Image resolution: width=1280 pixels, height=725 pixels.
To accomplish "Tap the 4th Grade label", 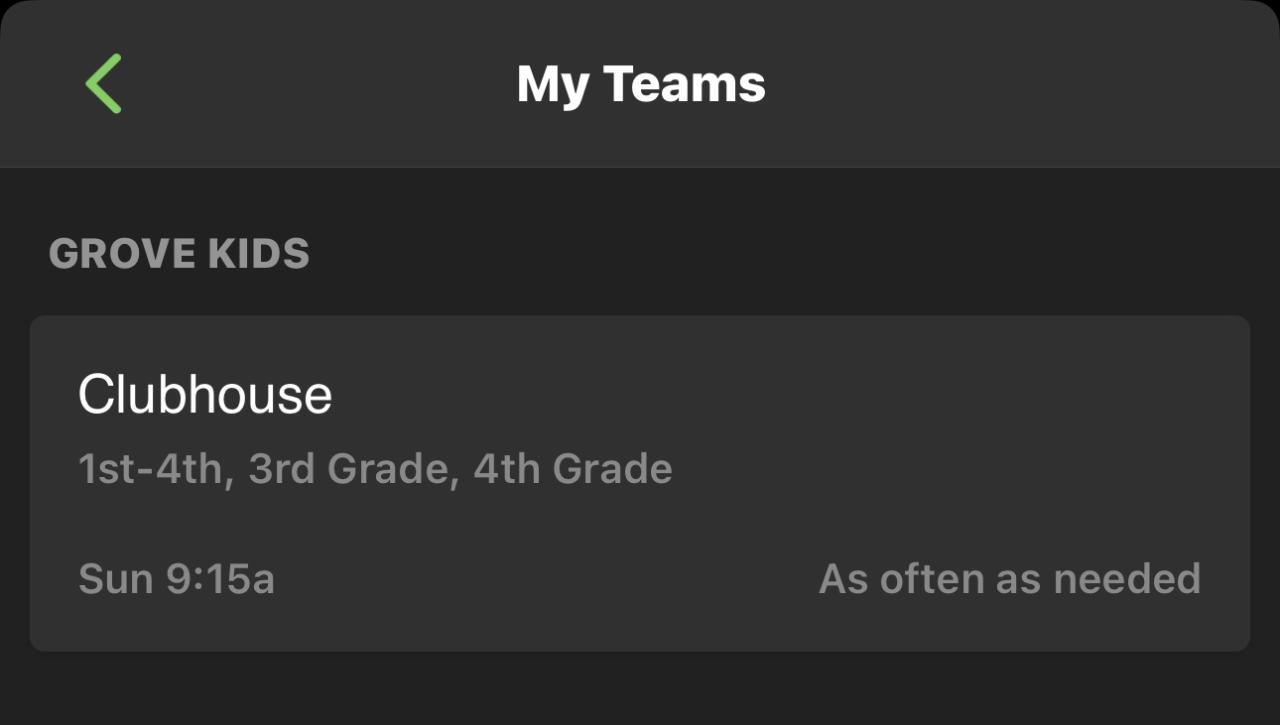I will [x=572, y=468].
